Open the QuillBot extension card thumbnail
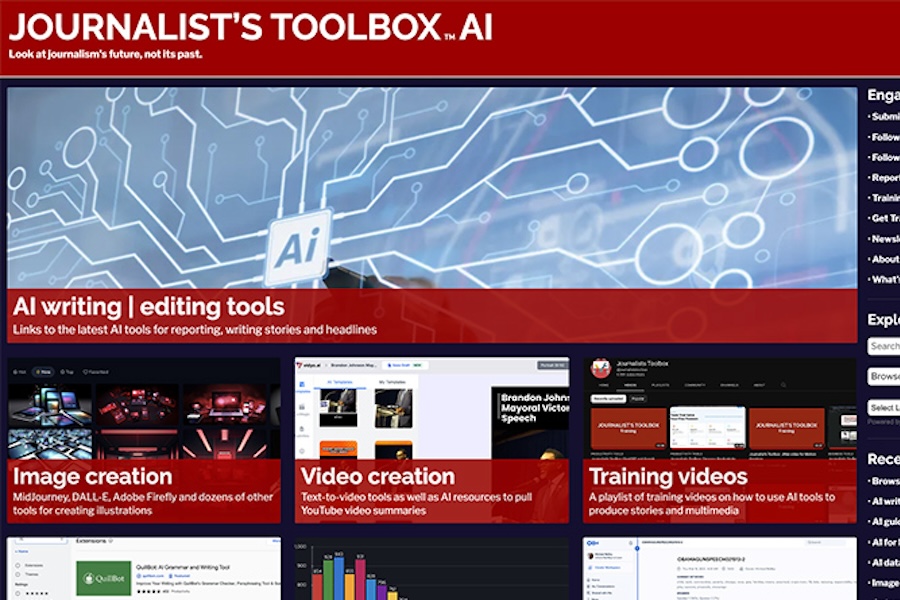 144,568
